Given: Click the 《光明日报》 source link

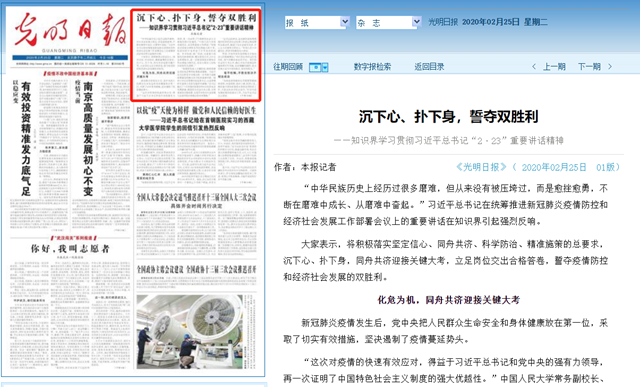Looking at the screenshot, I should [x=481, y=167].
